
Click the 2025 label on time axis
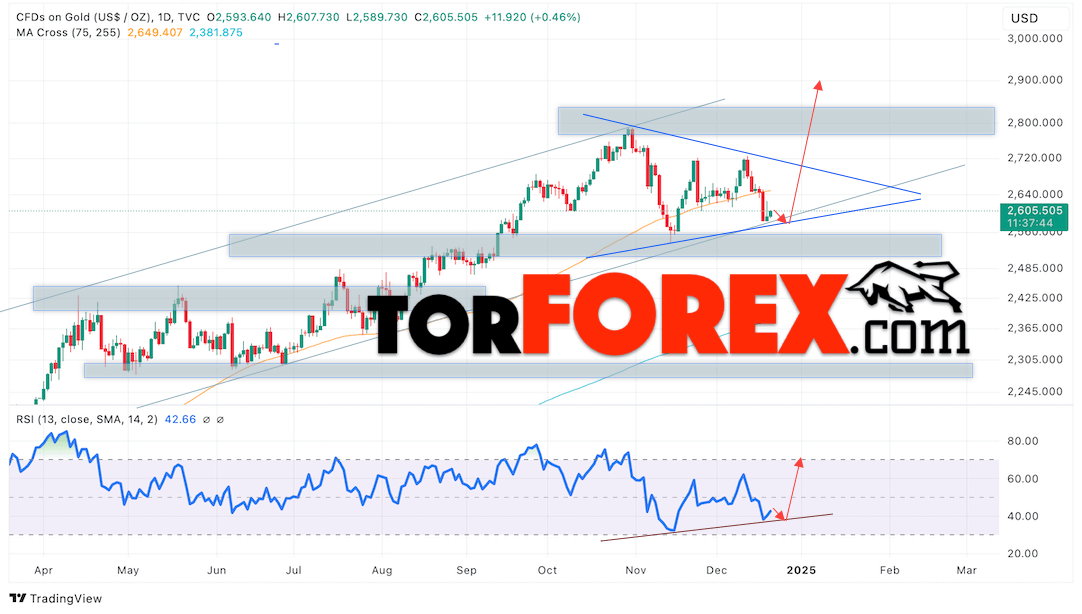click(801, 571)
